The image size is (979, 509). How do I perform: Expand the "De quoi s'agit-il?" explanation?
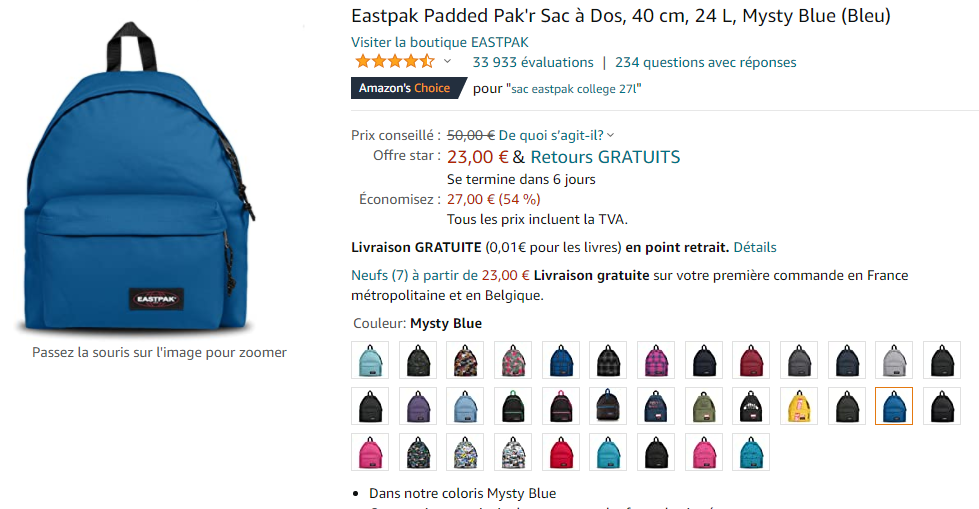pos(556,135)
